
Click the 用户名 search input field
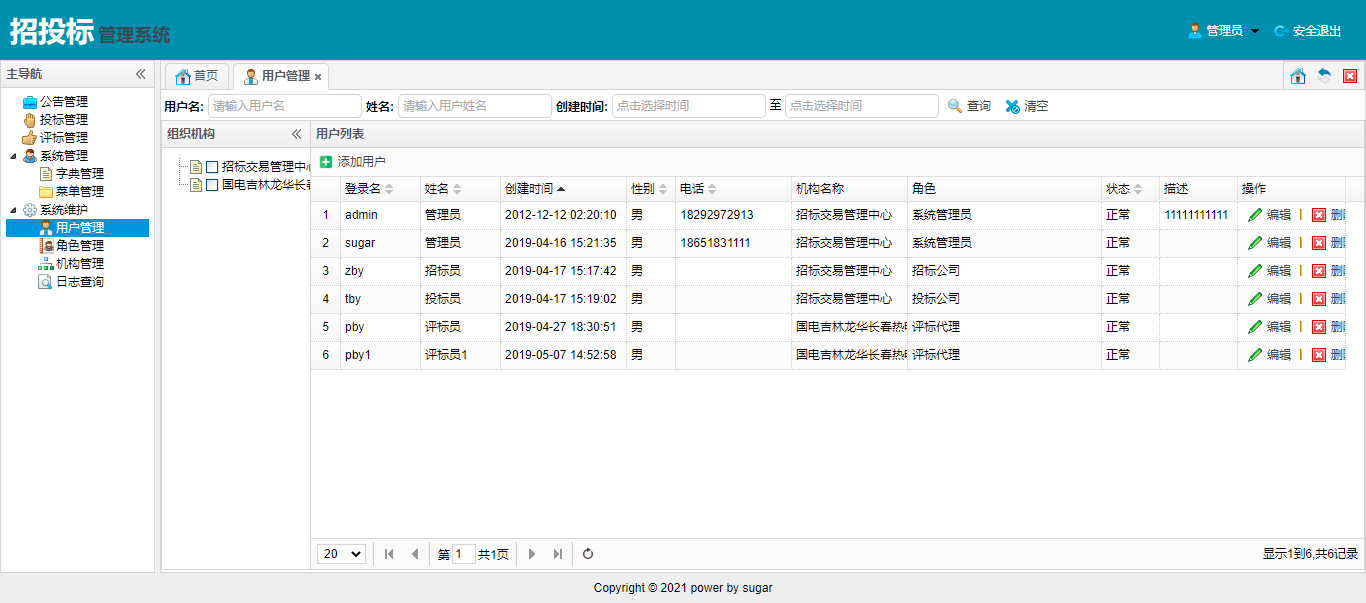(284, 106)
